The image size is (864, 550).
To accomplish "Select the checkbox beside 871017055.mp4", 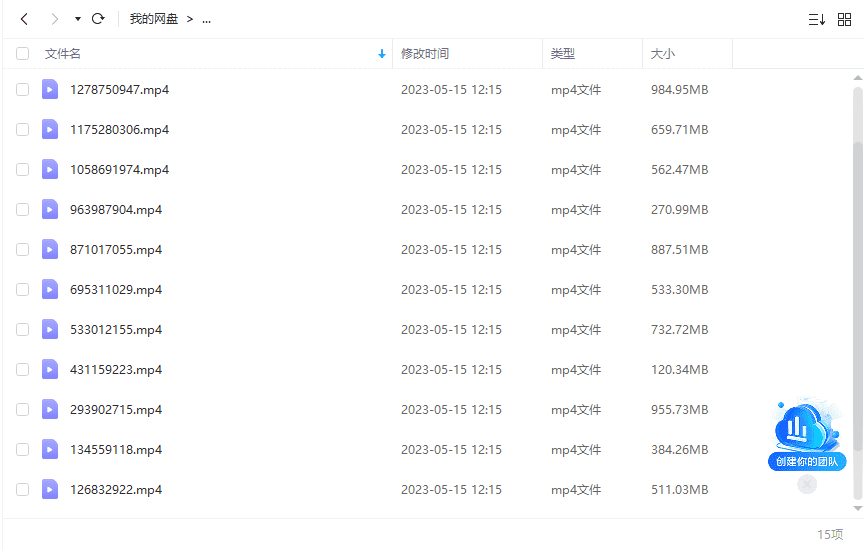I will (x=23, y=250).
